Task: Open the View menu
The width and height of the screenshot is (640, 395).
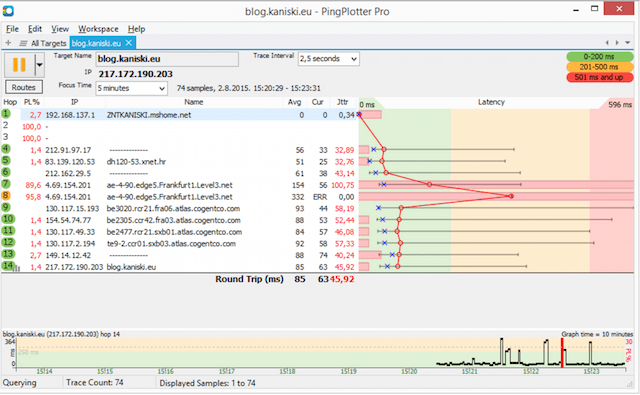Action: 60,29
